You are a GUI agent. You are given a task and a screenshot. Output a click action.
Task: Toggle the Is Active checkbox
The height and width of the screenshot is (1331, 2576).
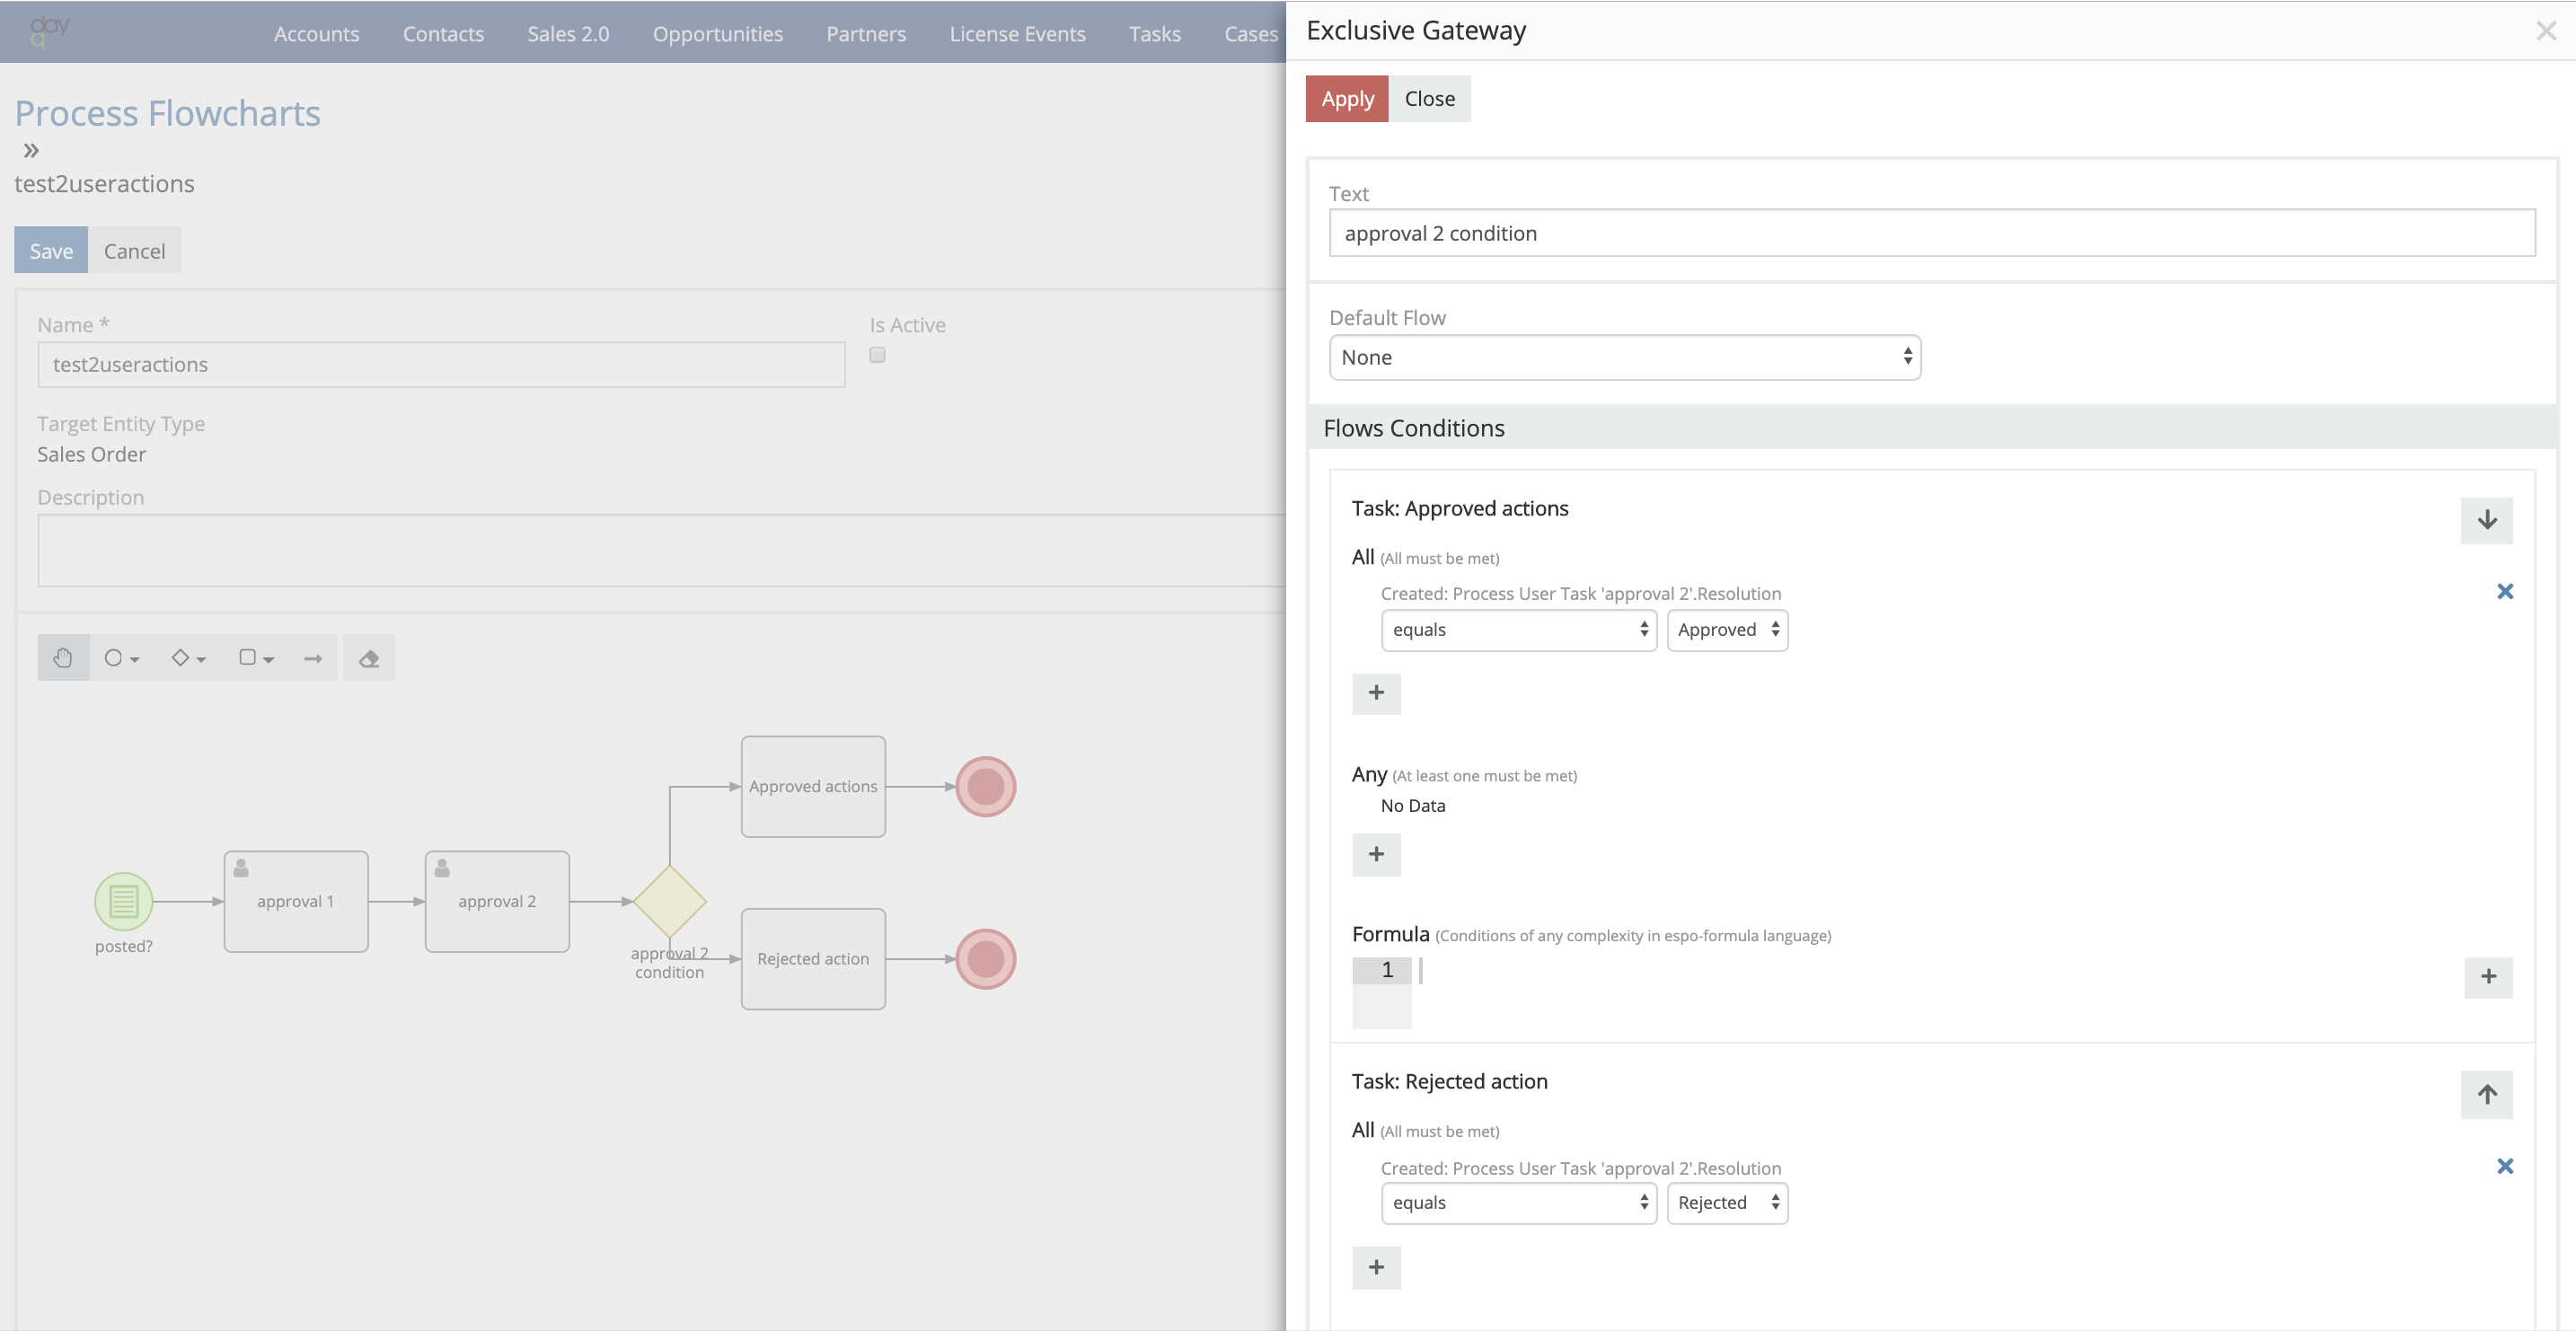point(877,355)
